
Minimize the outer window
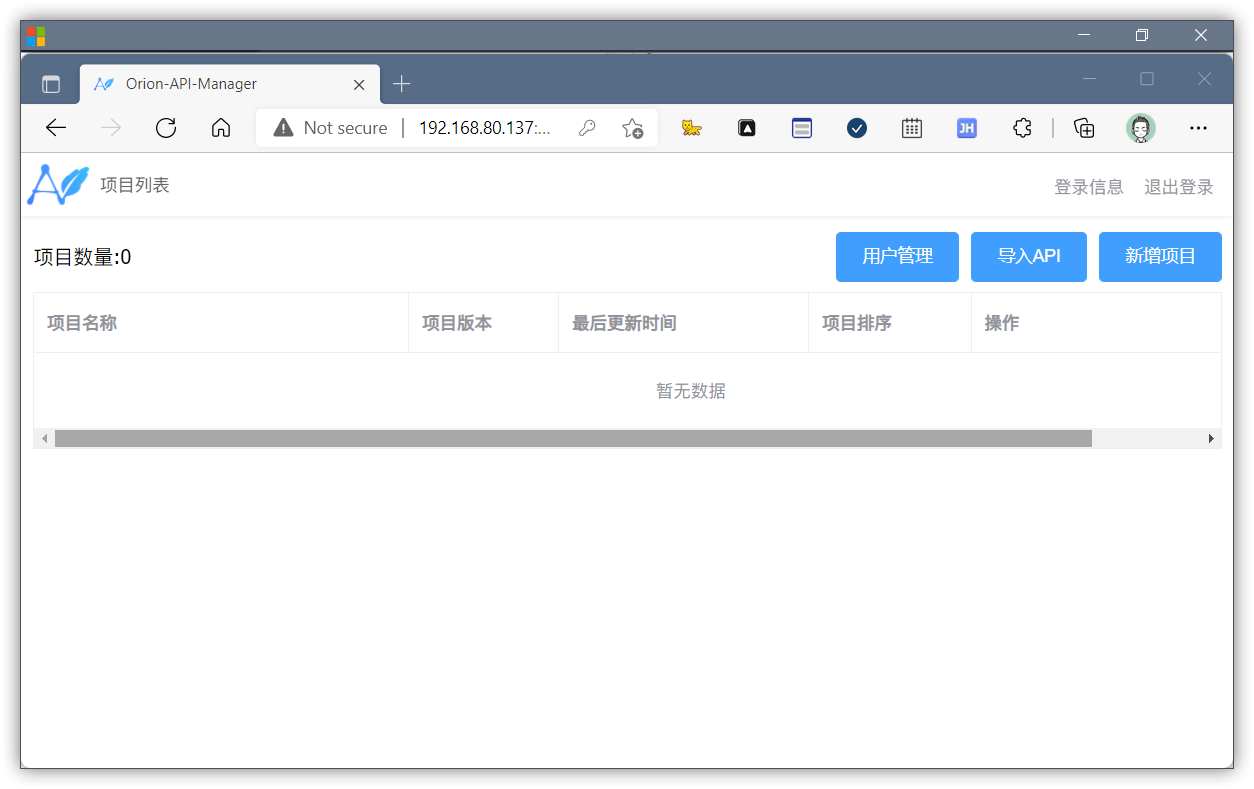1084,35
